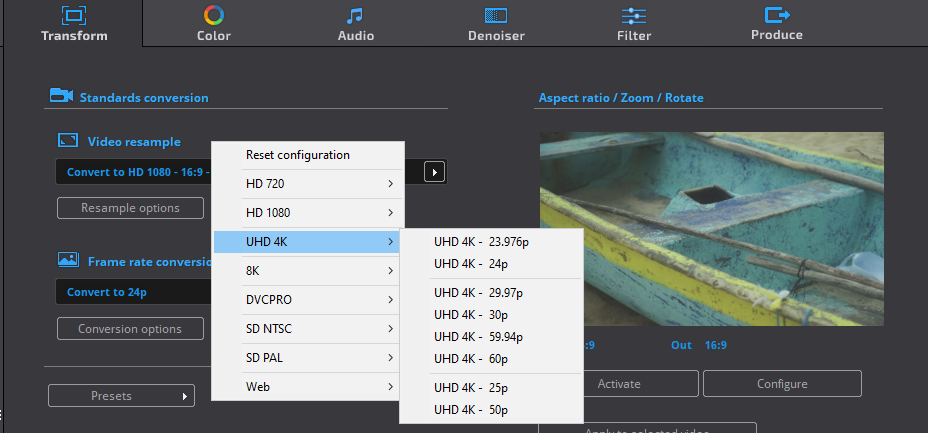This screenshot has height=433, width=928.
Task: Select the Denoiser tab icon
Action: [x=496, y=15]
